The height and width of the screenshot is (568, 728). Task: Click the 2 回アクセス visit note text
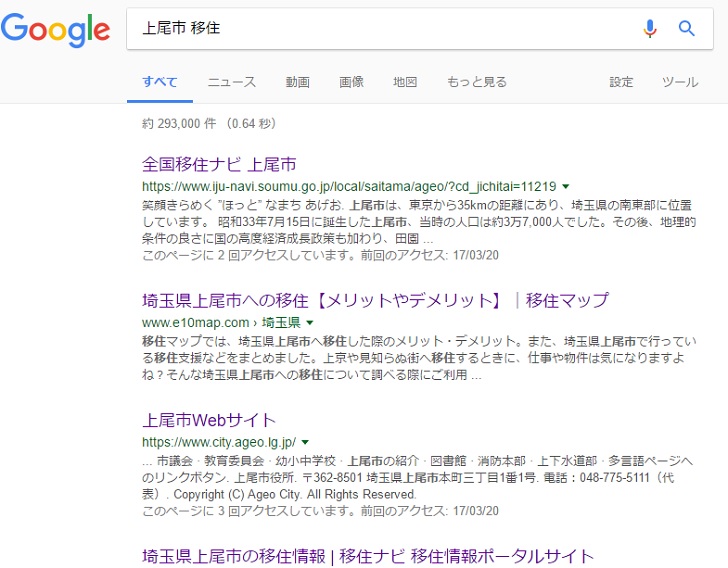pos(320,255)
